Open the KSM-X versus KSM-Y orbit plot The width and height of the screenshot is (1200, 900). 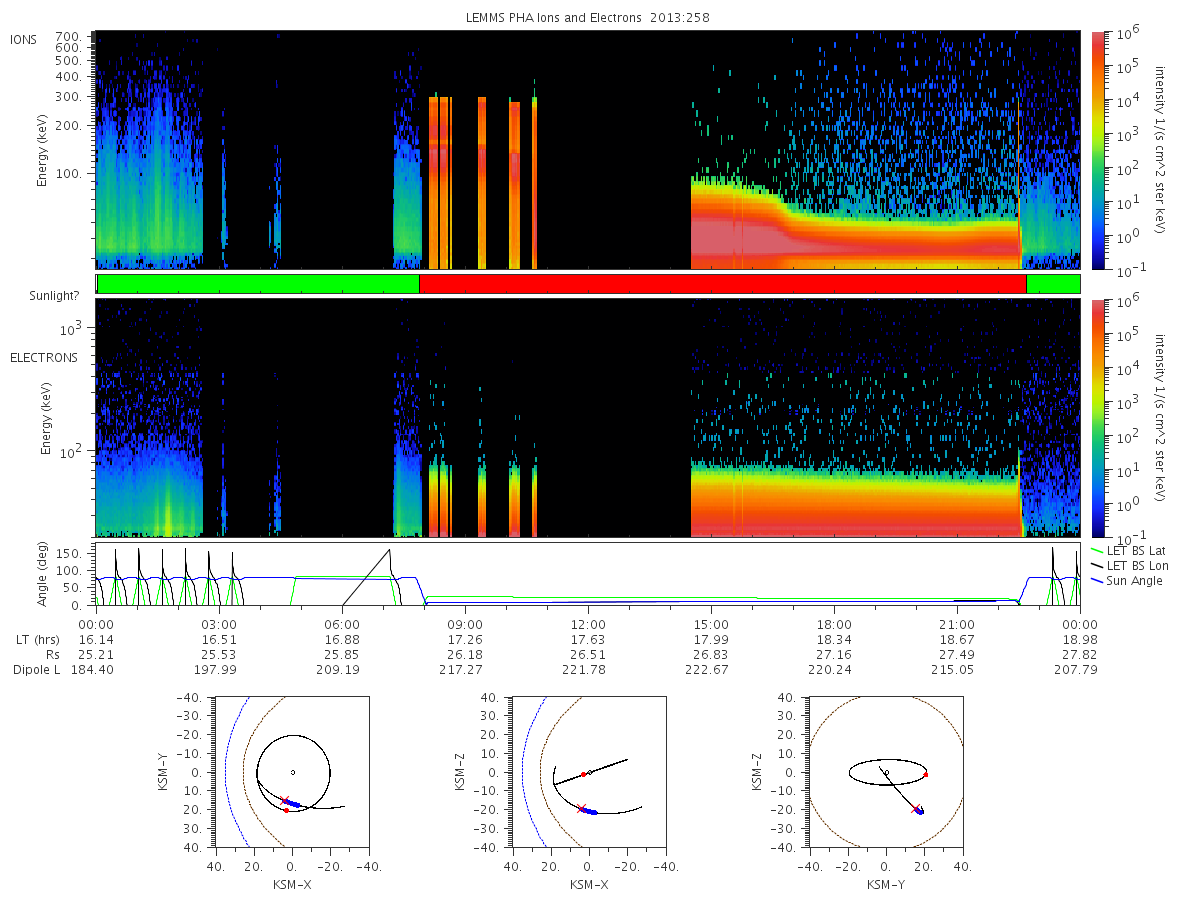point(290,772)
